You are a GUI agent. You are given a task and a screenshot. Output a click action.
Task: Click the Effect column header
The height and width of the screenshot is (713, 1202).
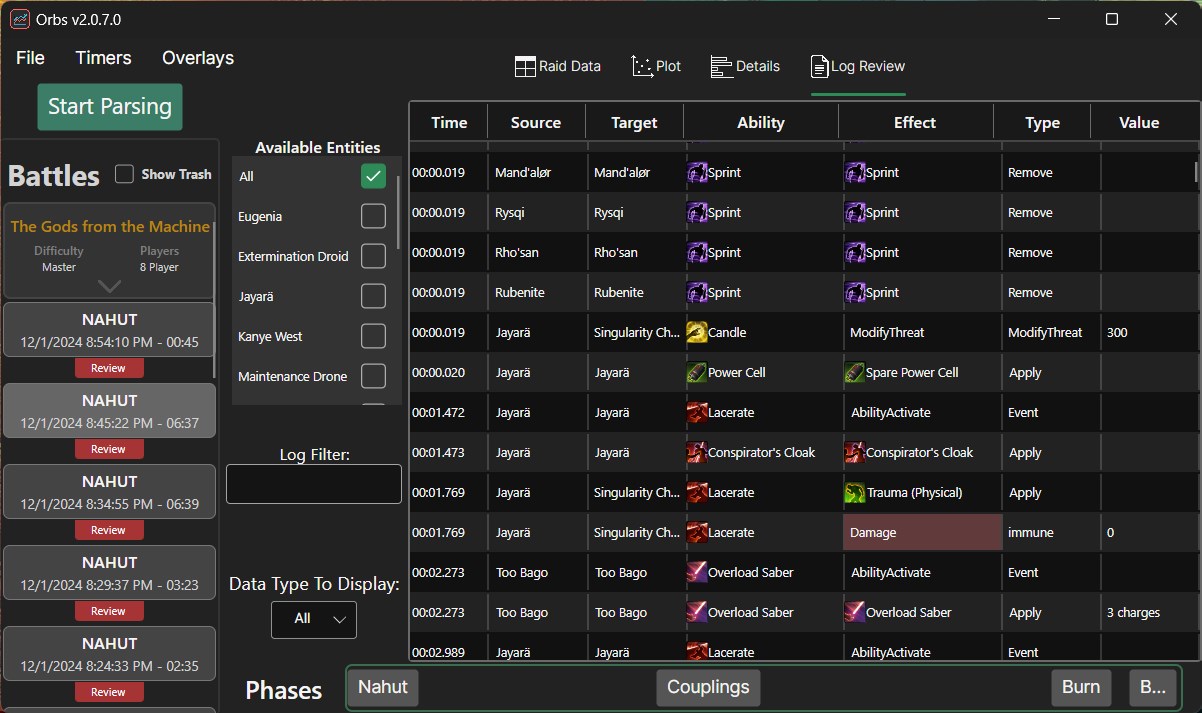point(915,123)
